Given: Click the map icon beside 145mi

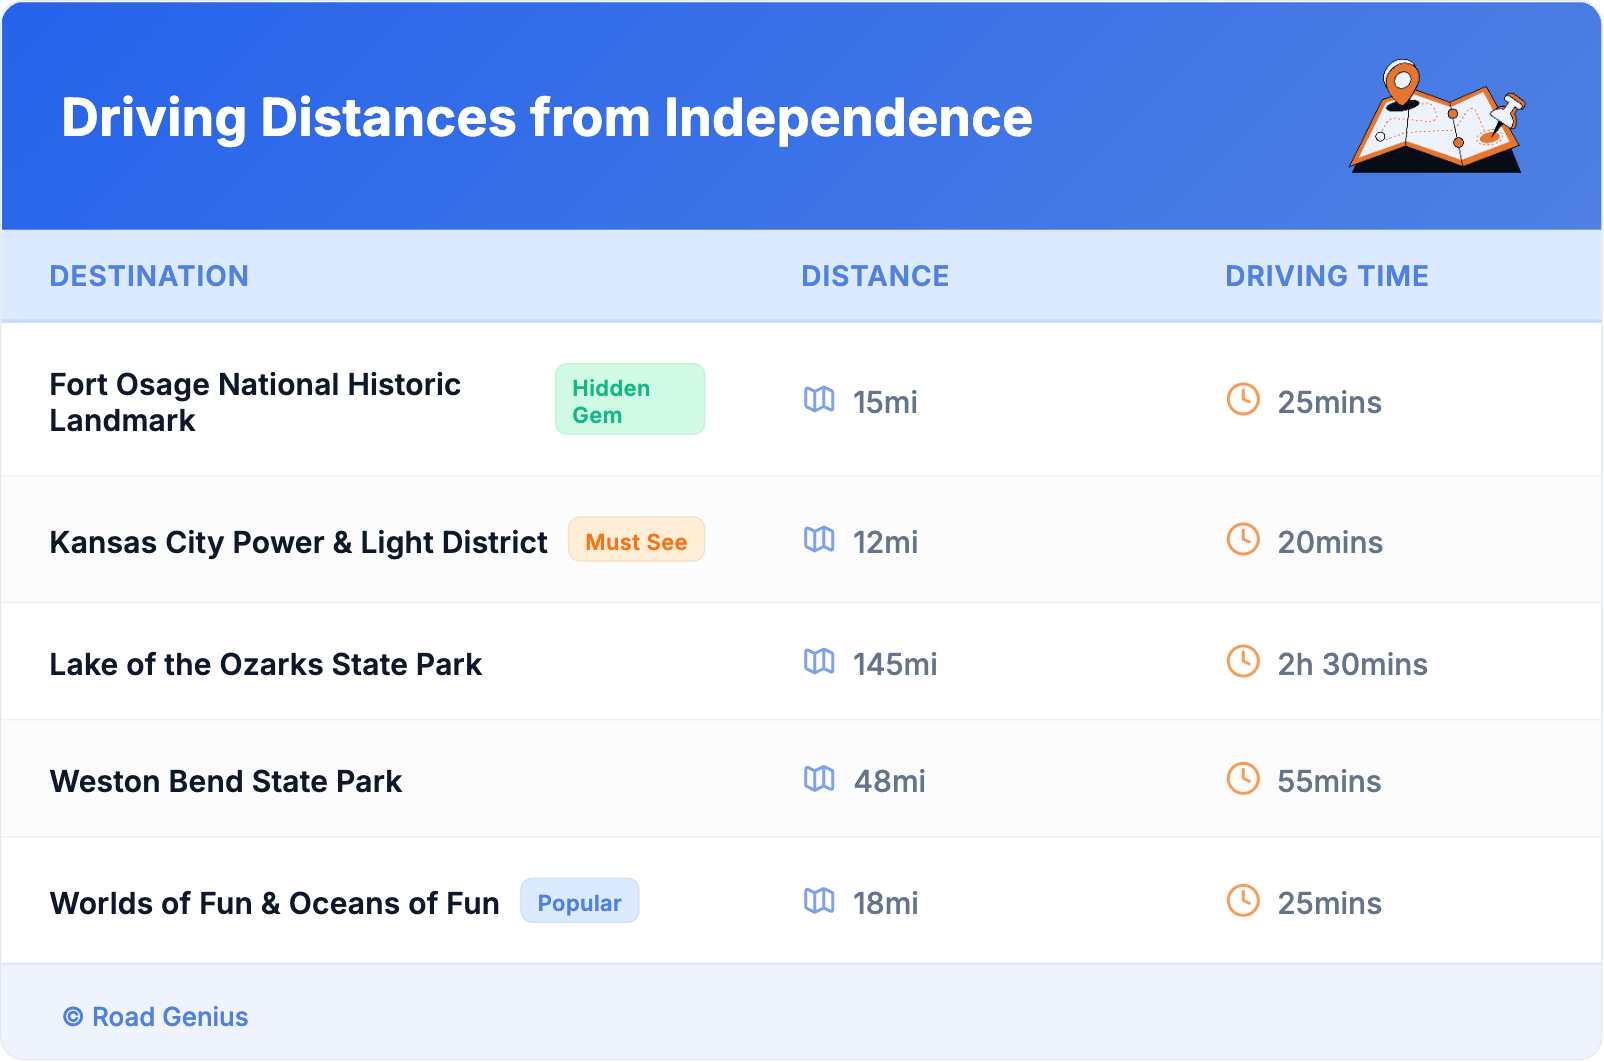Looking at the screenshot, I should coord(819,662).
